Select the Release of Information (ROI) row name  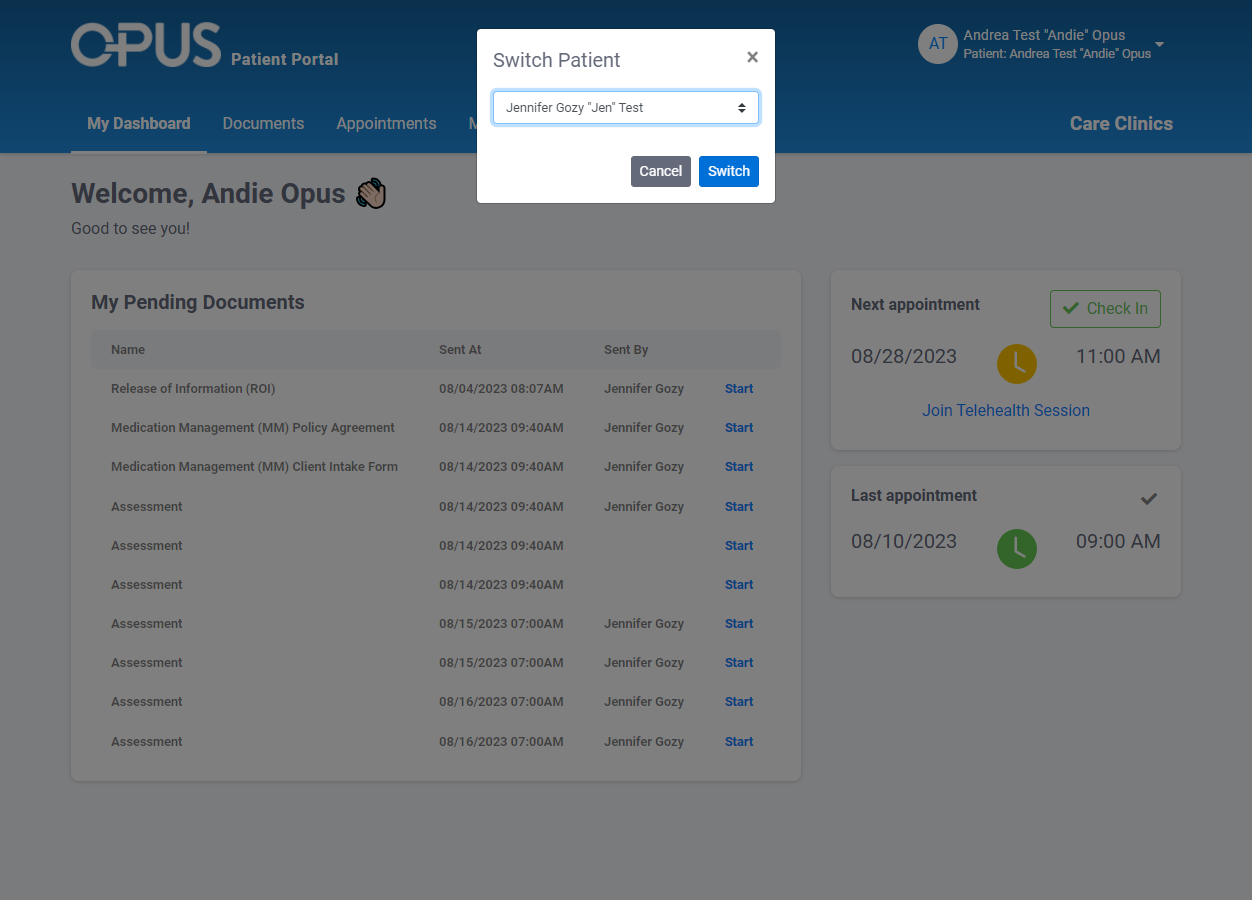[193, 389]
